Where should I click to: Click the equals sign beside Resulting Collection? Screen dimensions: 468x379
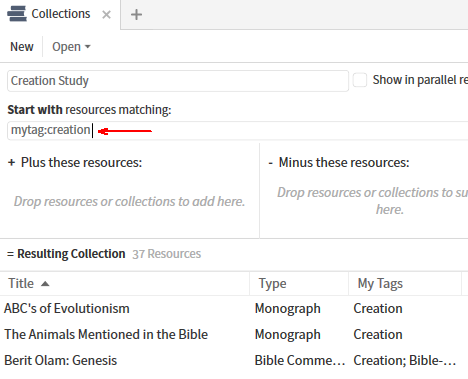10,254
